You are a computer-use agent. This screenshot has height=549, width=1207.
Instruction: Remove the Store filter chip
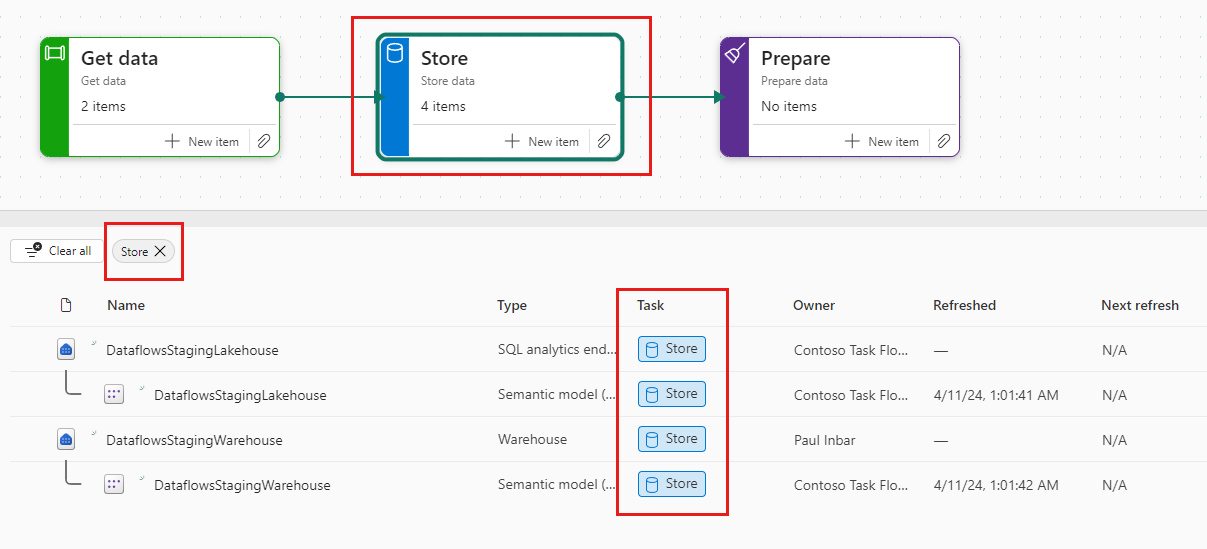pyautogui.click(x=160, y=252)
